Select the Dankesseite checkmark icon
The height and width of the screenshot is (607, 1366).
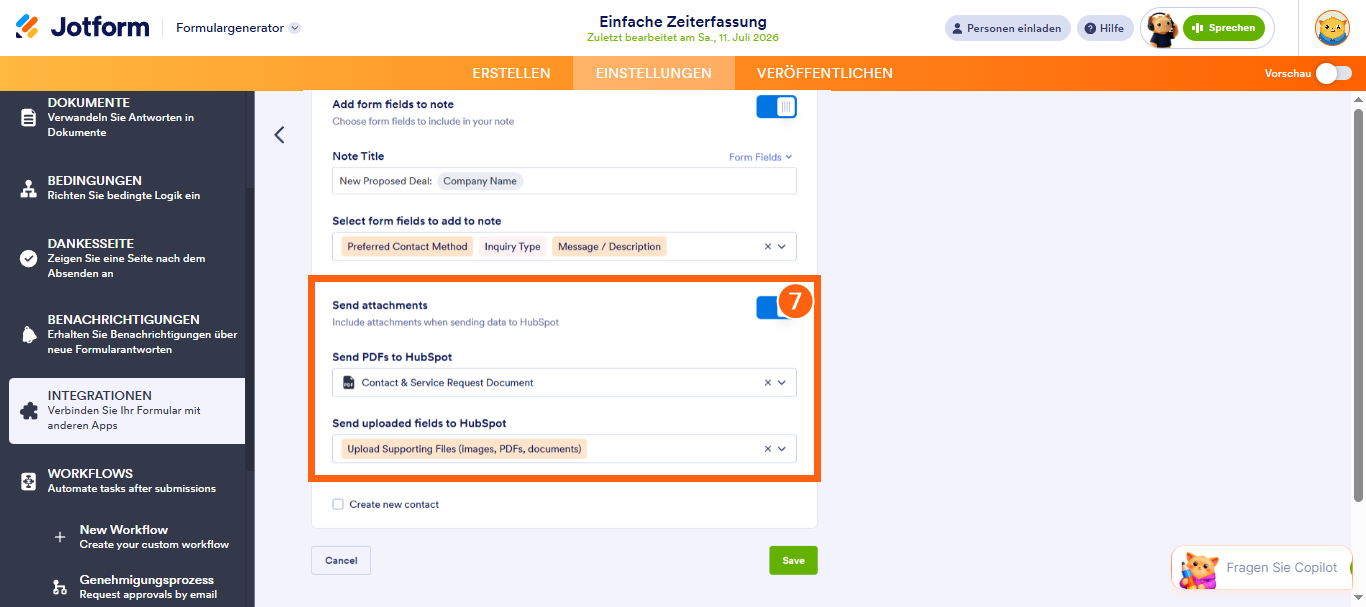pos(28,258)
